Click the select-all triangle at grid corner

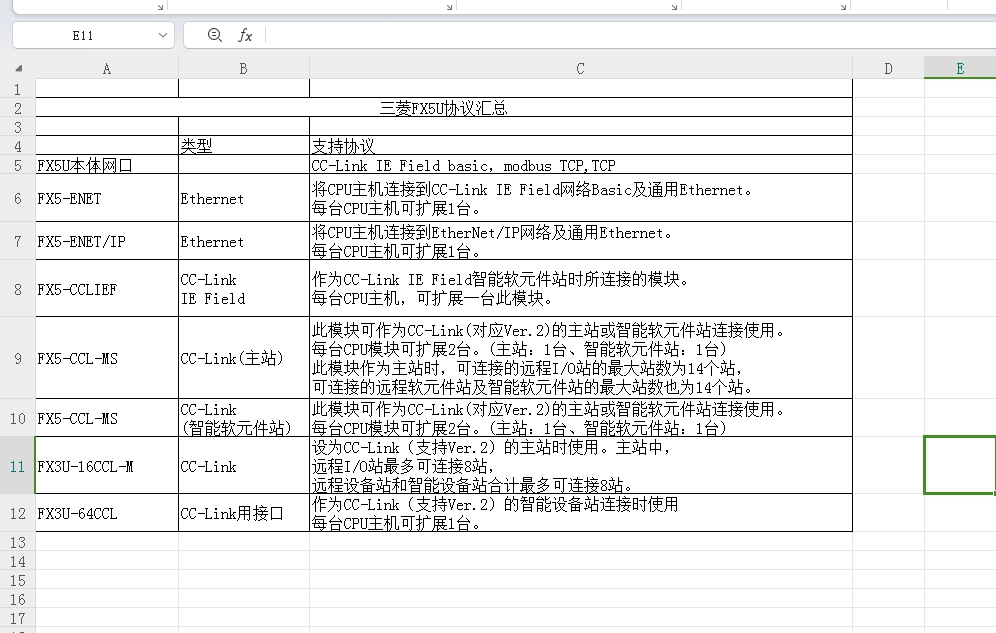18,69
